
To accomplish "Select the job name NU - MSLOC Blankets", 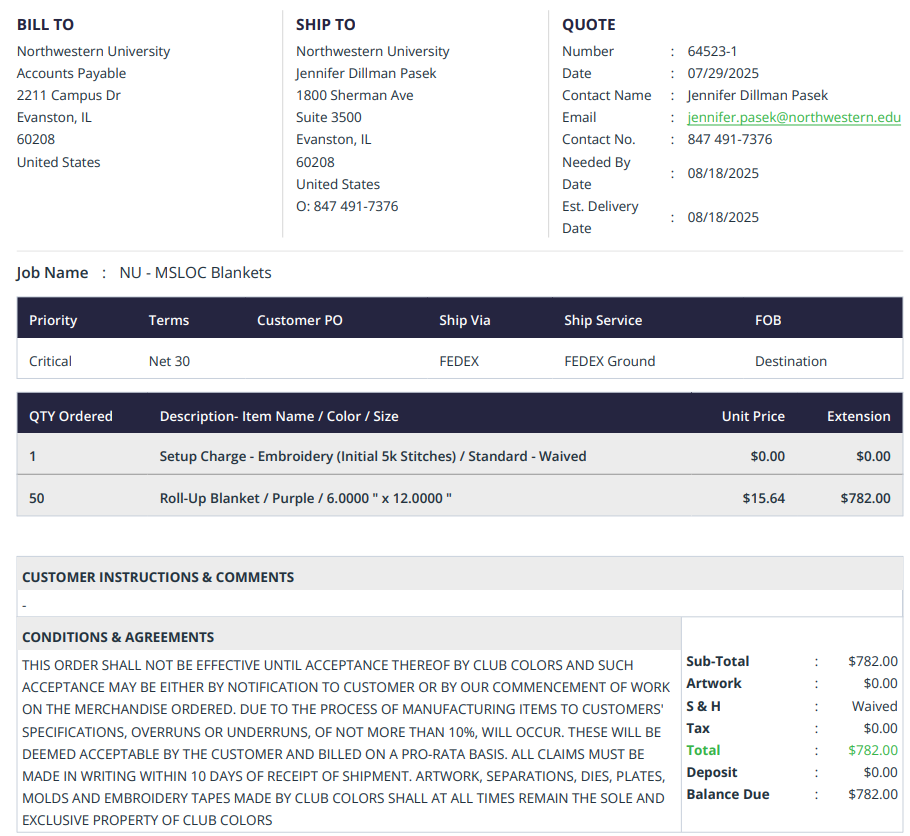I will 195,272.
